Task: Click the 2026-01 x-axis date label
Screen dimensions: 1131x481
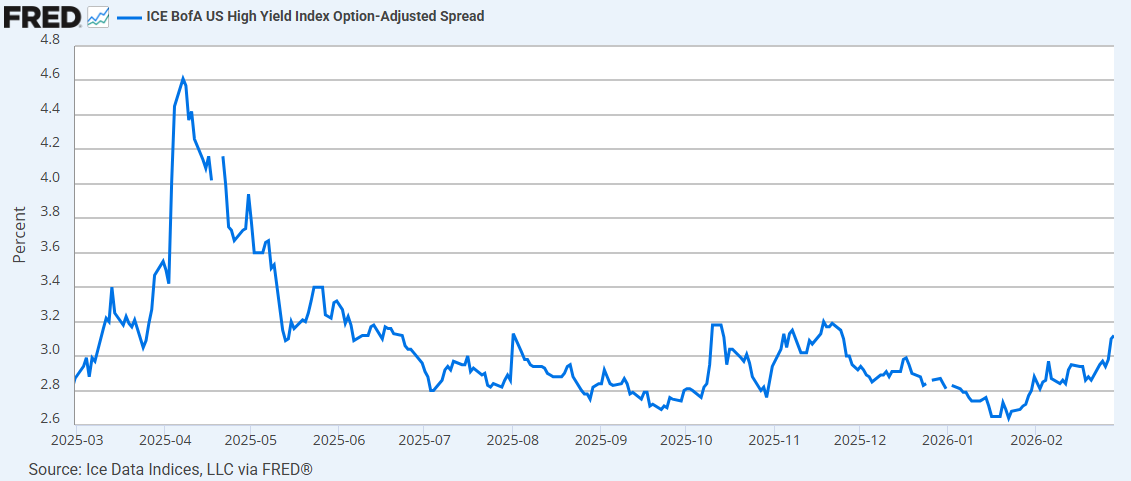Action: (948, 439)
